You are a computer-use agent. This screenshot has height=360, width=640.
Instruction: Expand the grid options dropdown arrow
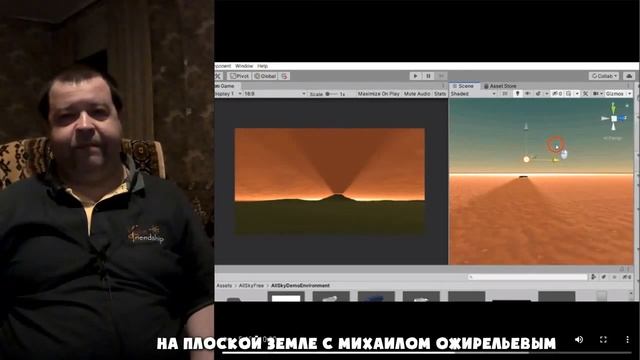point(577,94)
